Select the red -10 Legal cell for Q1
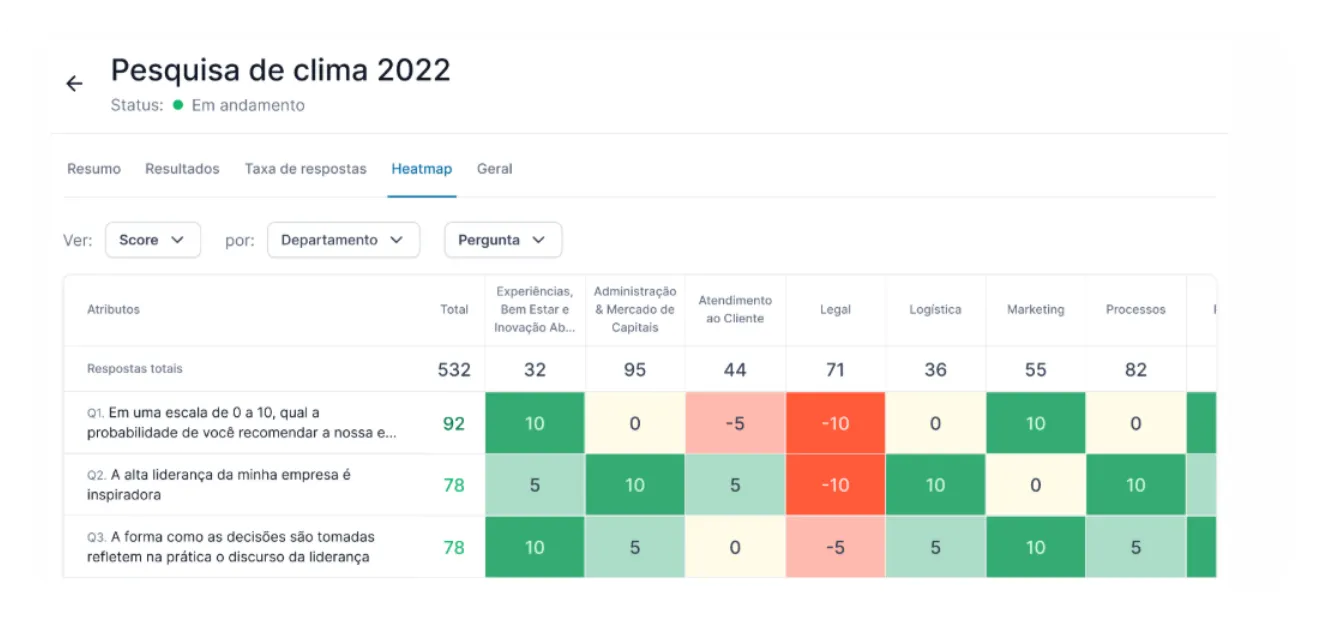The width and height of the screenshot is (1324, 621). 835,423
